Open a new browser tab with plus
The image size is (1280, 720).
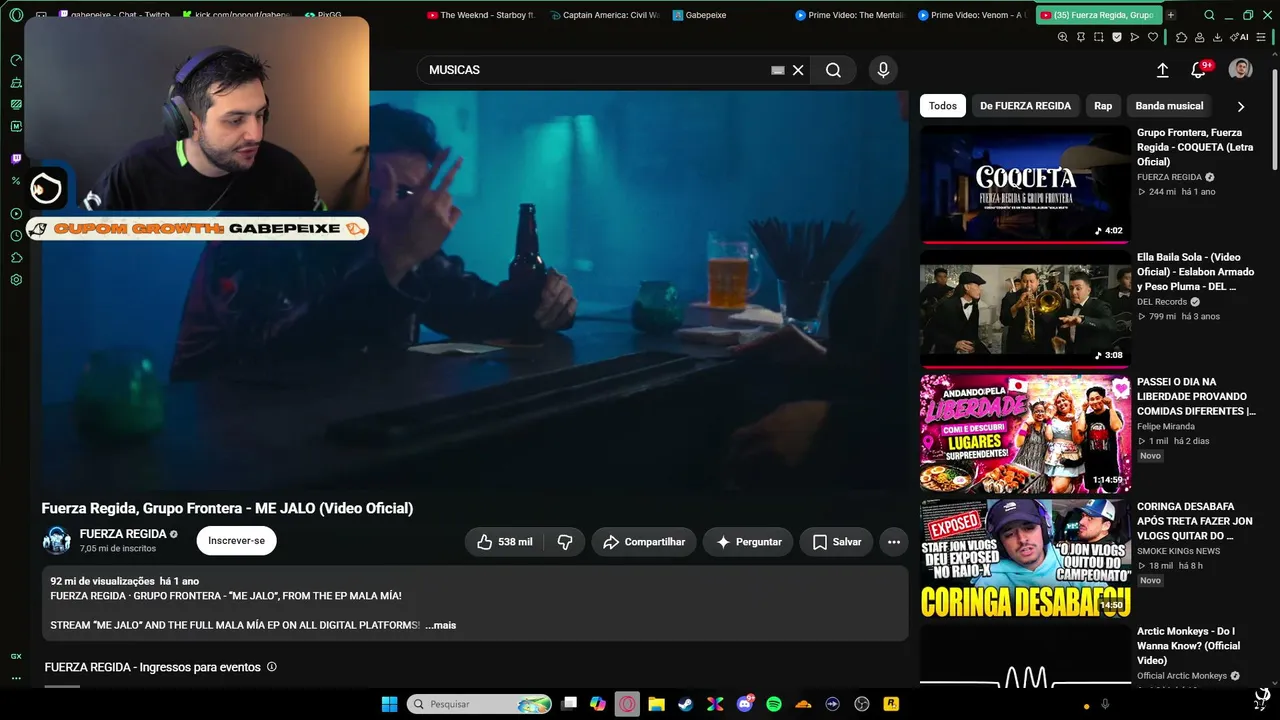click(1171, 15)
